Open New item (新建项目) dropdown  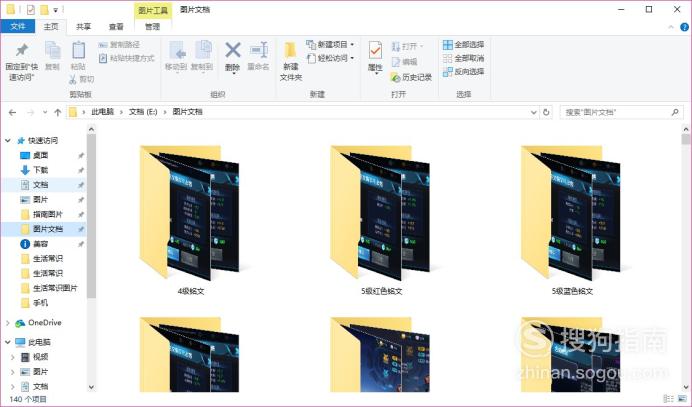click(331, 45)
